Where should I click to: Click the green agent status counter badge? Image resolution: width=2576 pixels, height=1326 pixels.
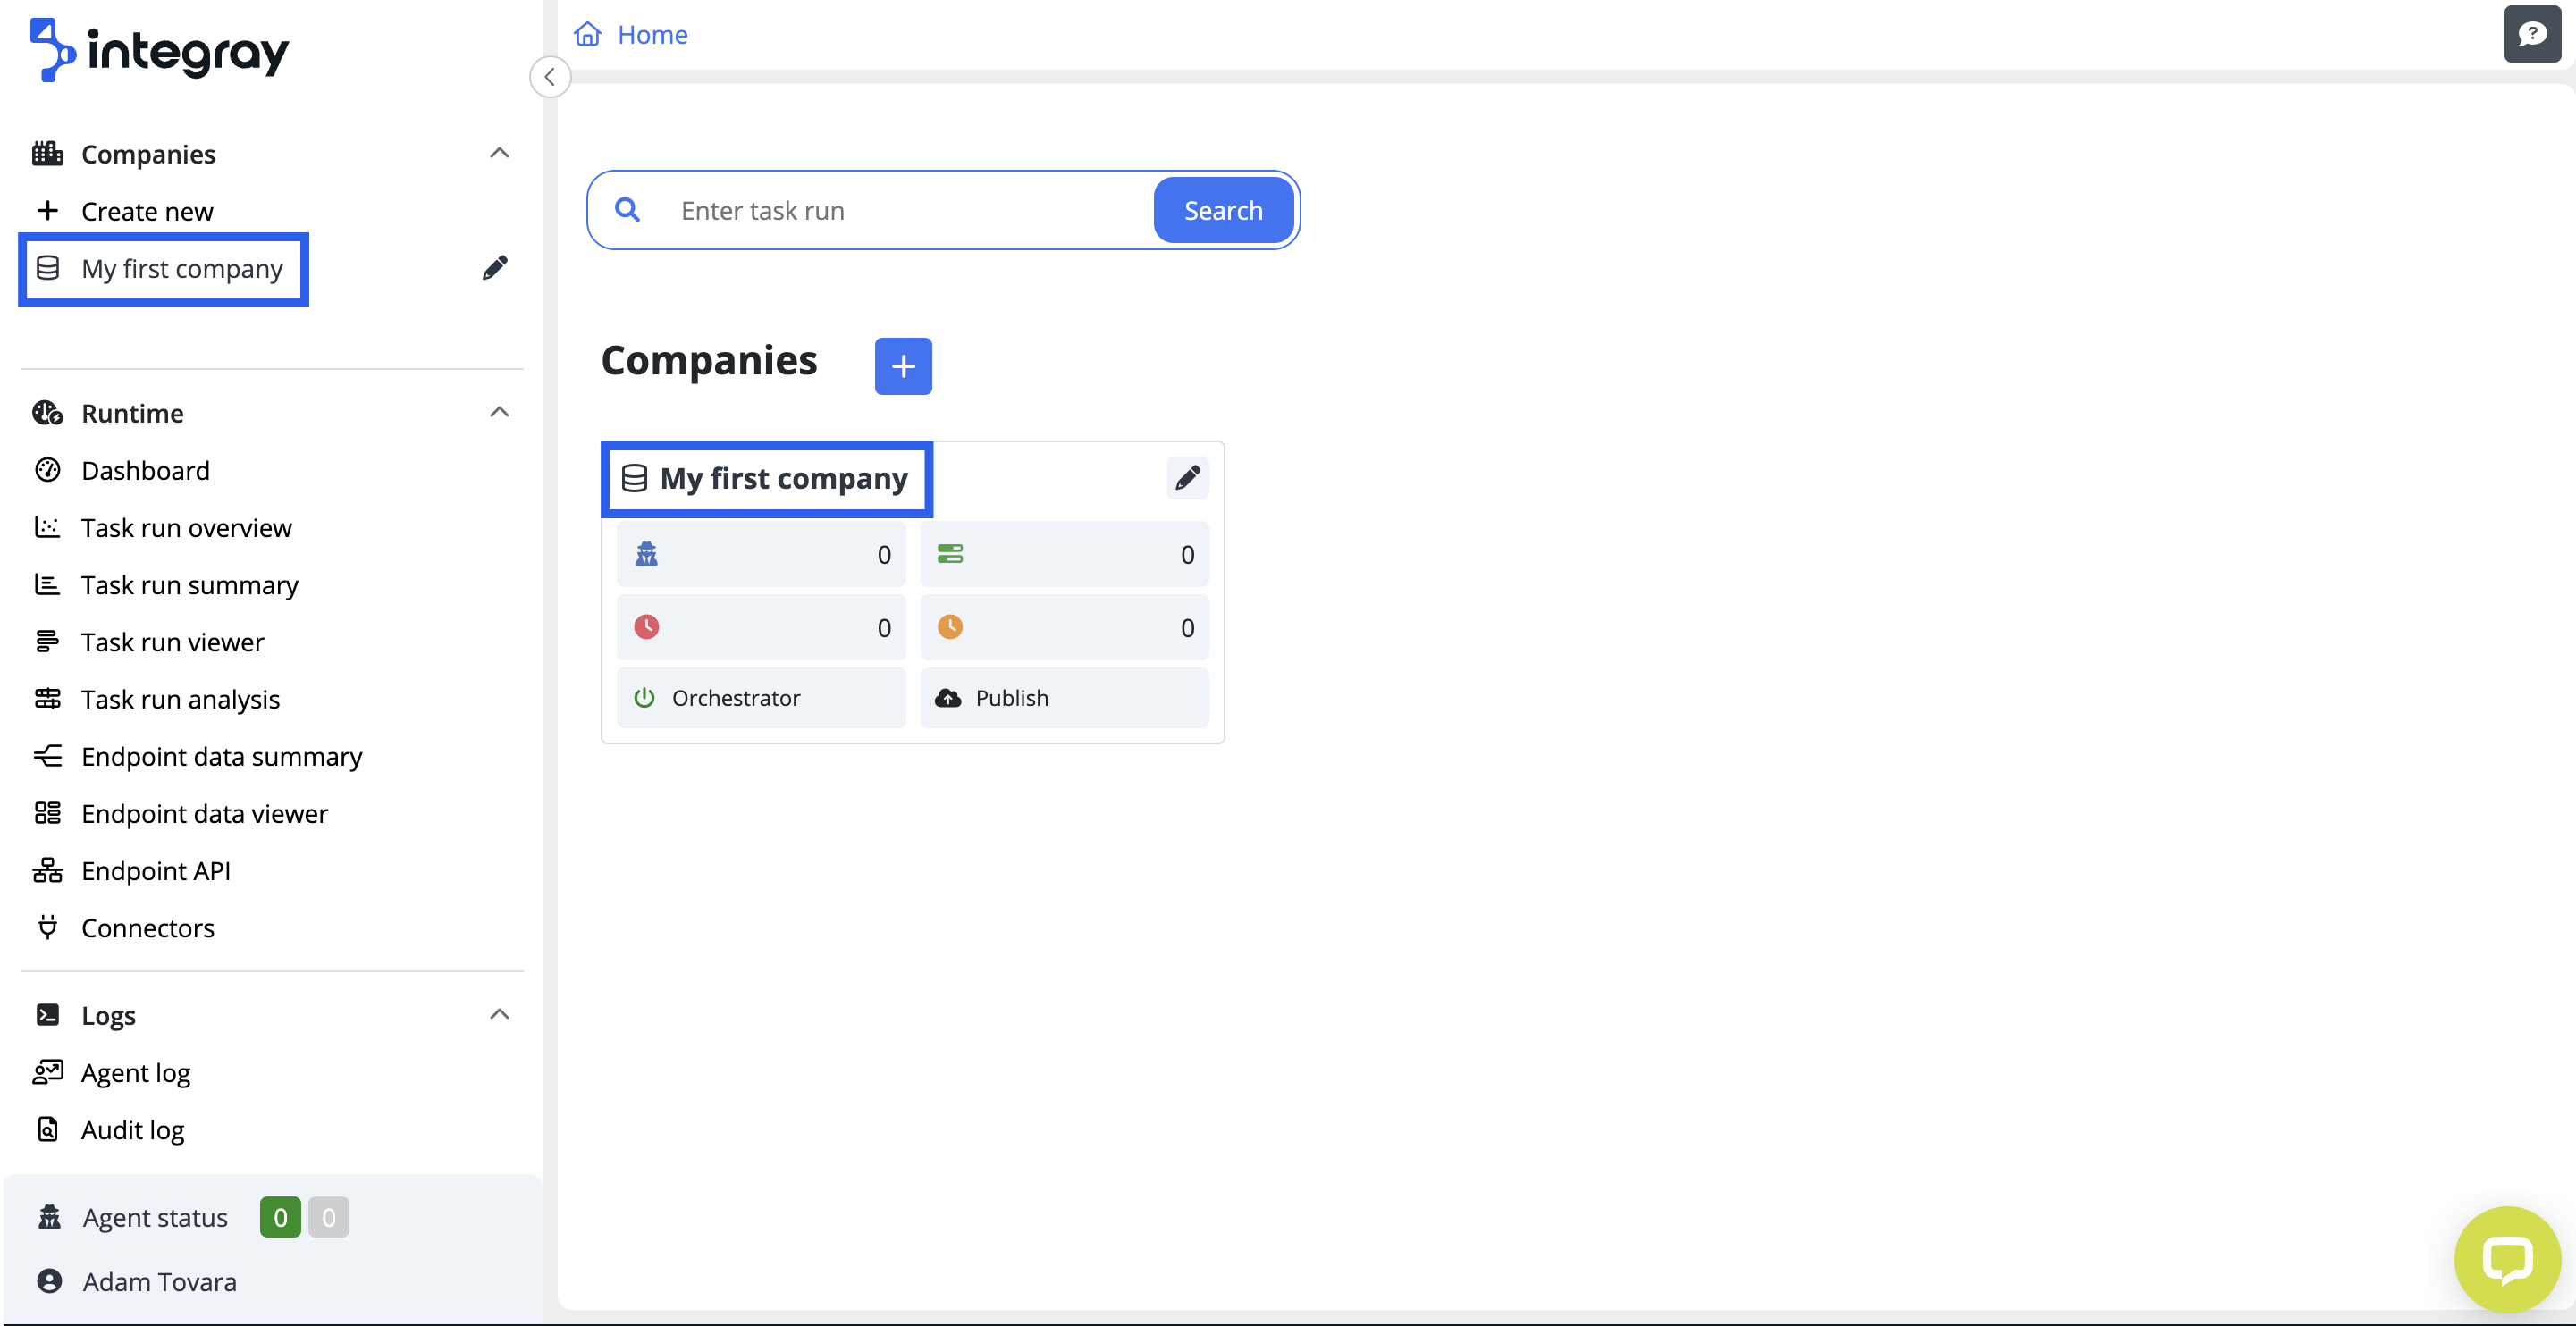(x=280, y=1217)
